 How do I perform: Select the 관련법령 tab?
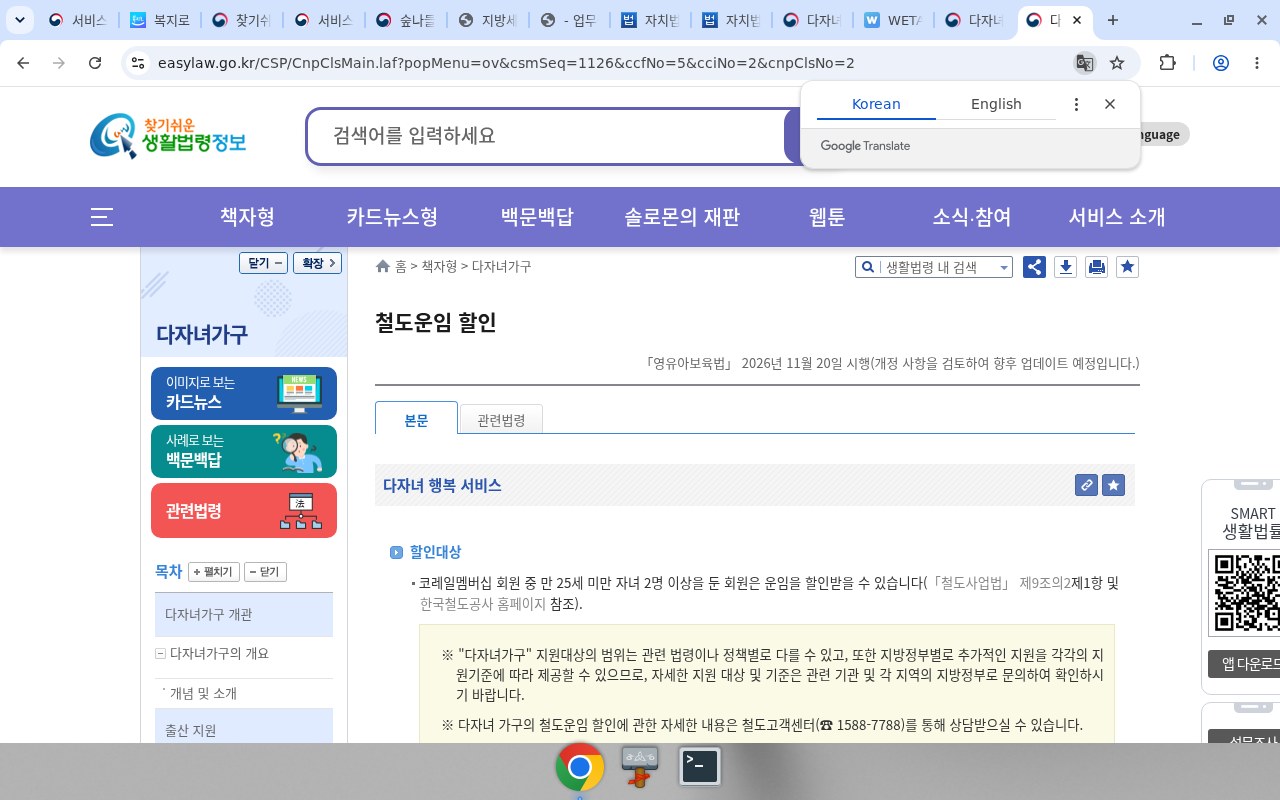501,420
